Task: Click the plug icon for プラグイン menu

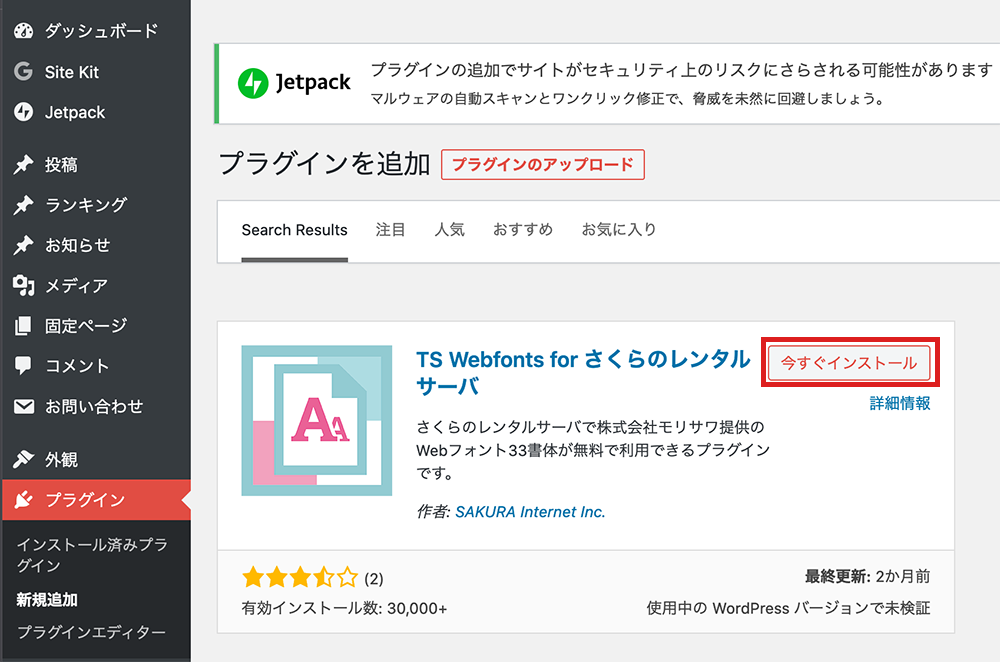Action: (24, 499)
